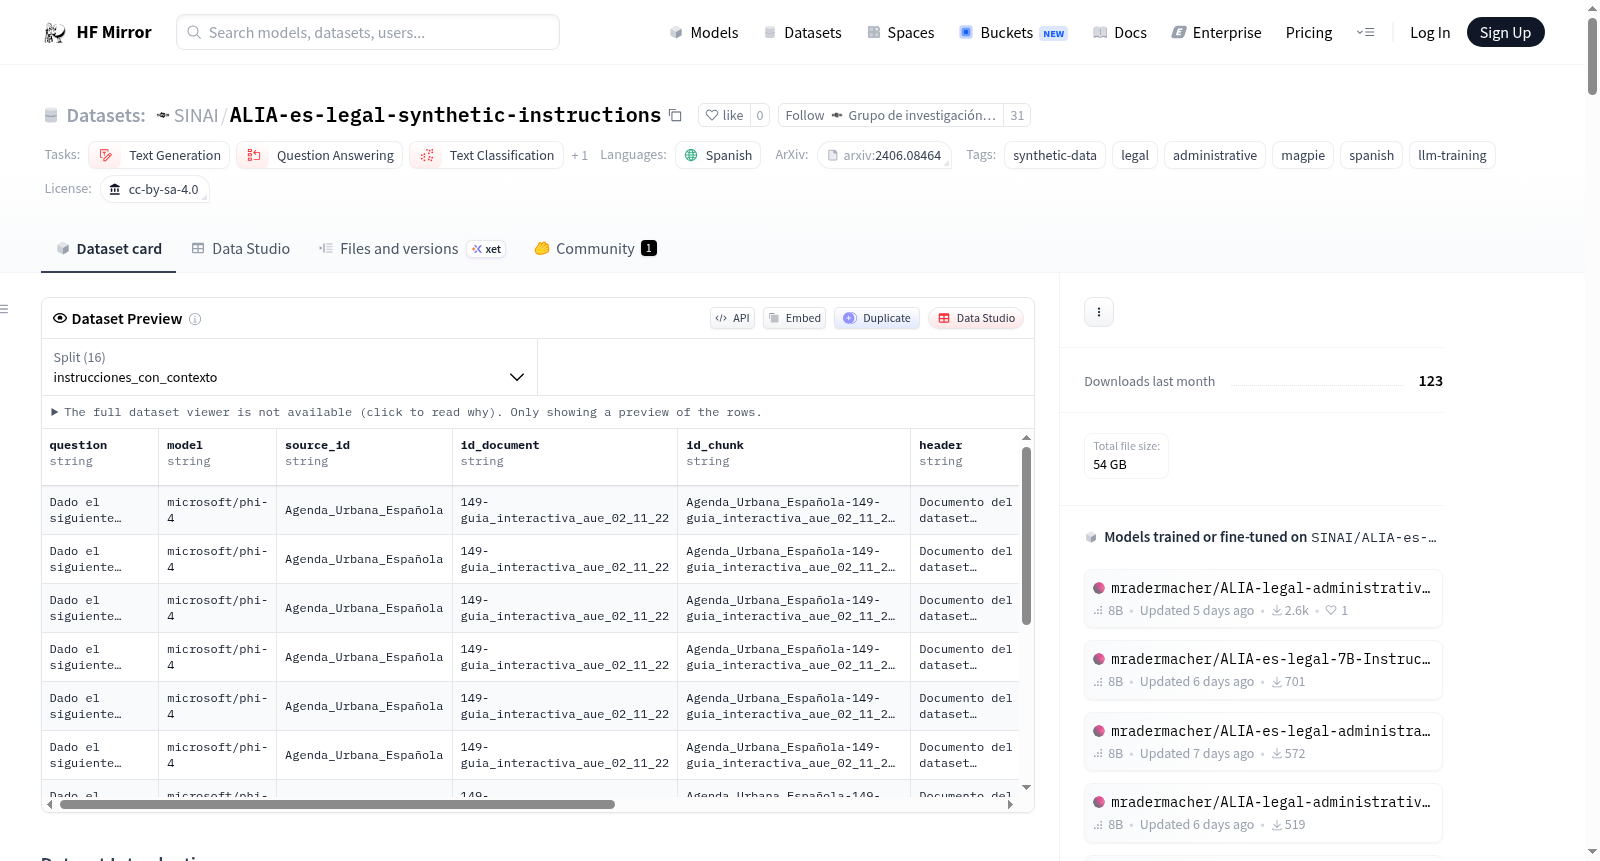Click the SINAI organization avatar icon
The width and height of the screenshot is (1600, 861).
tap(163, 116)
